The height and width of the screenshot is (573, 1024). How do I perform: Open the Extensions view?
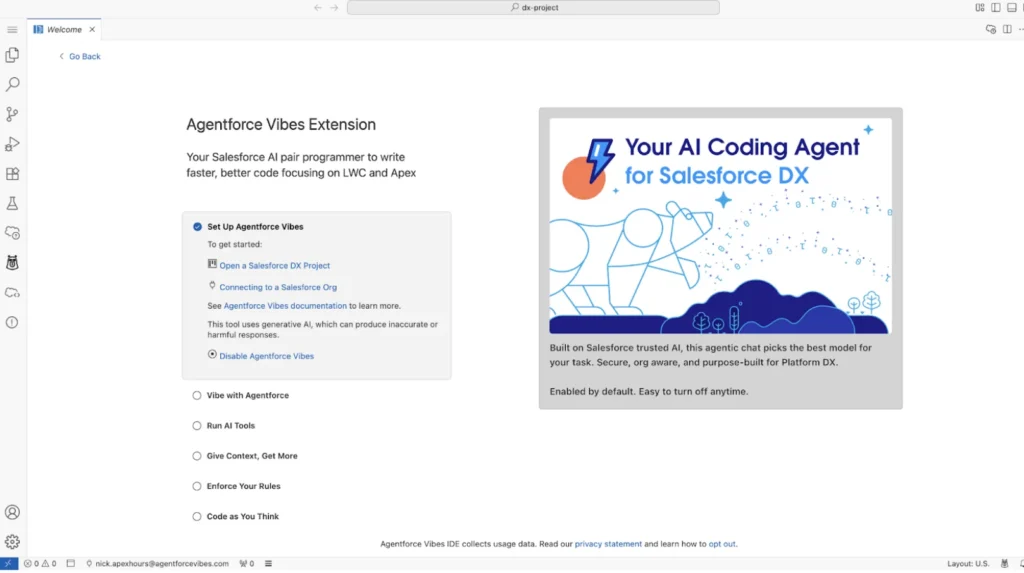(x=12, y=173)
